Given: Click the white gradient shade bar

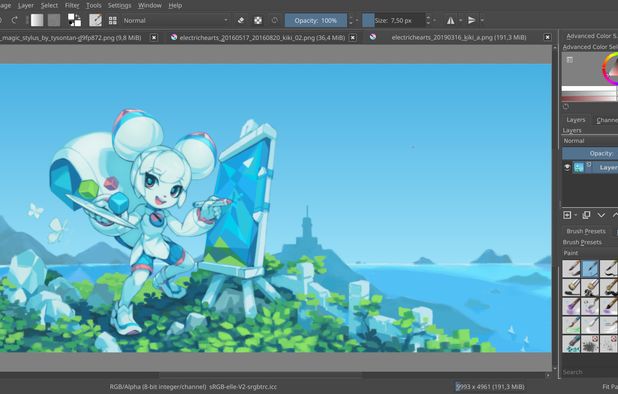Looking at the screenshot, I should (x=589, y=89).
